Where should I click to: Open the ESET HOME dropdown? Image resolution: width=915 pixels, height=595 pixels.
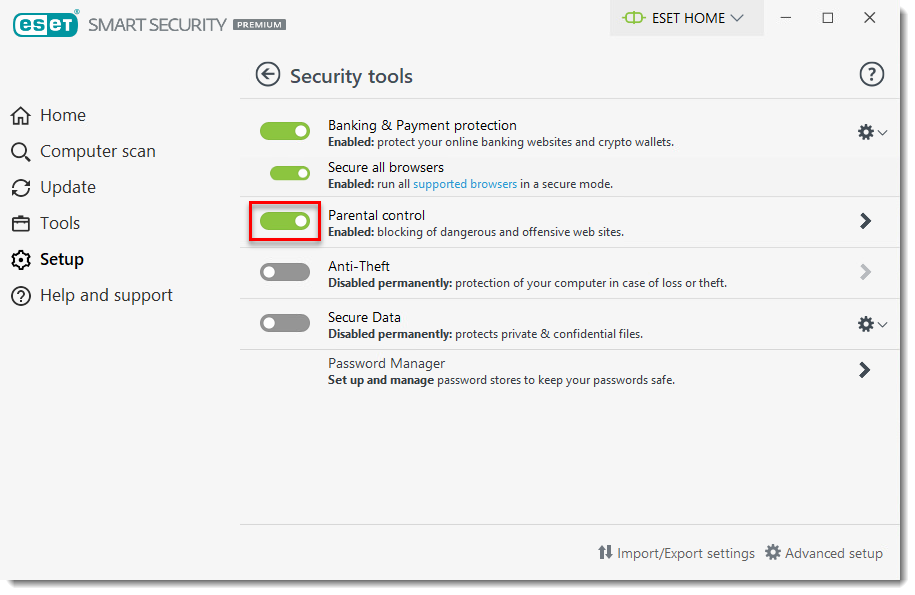coord(686,18)
